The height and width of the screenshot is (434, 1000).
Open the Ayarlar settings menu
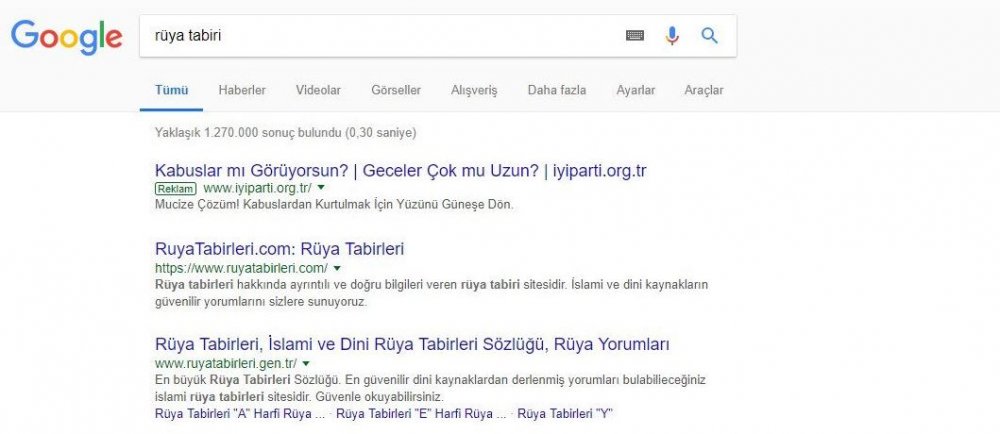coord(635,90)
